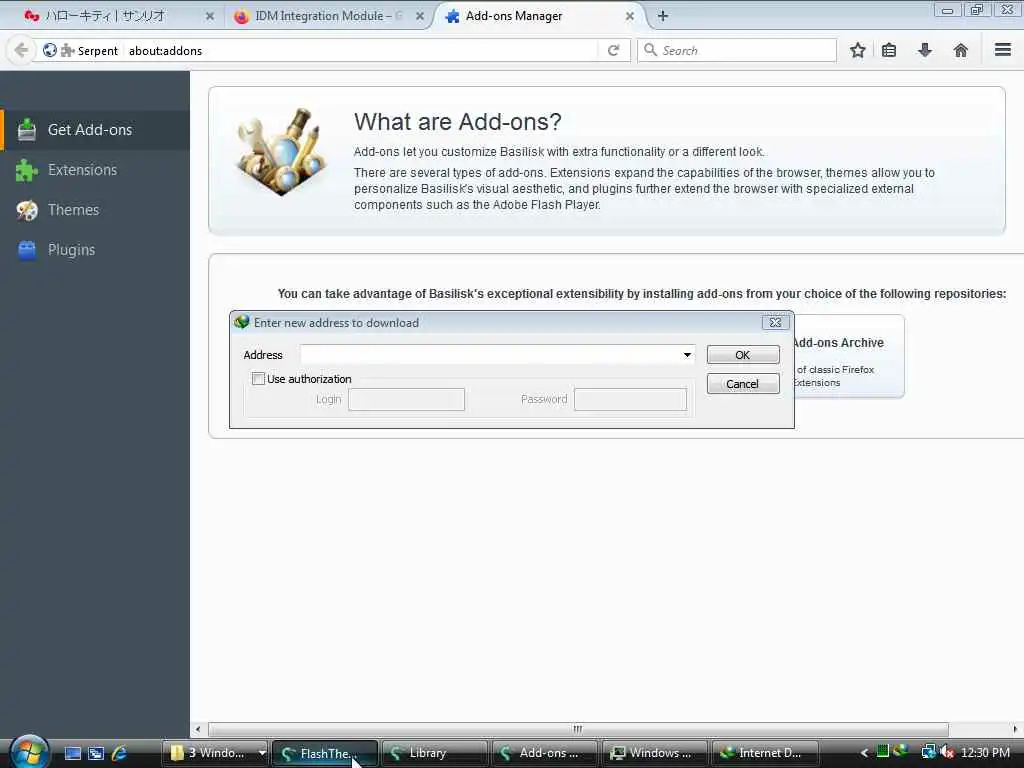This screenshot has height=768, width=1024.
Task: Click the 12:30 PM clock
Action: pos(985,753)
